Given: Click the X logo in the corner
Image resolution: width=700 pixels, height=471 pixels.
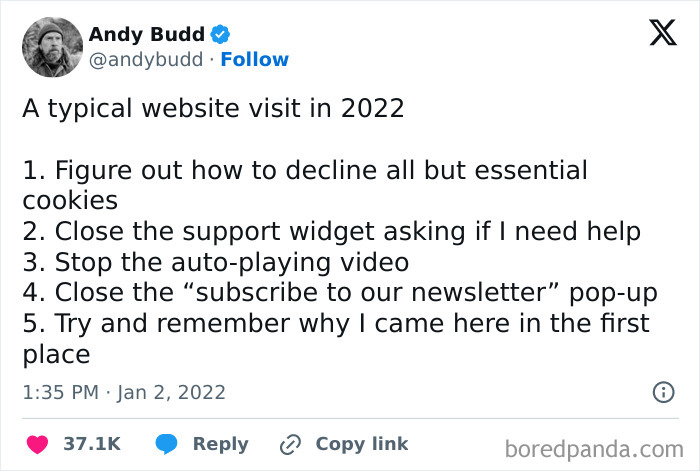Looking at the screenshot, I should 663,33.
